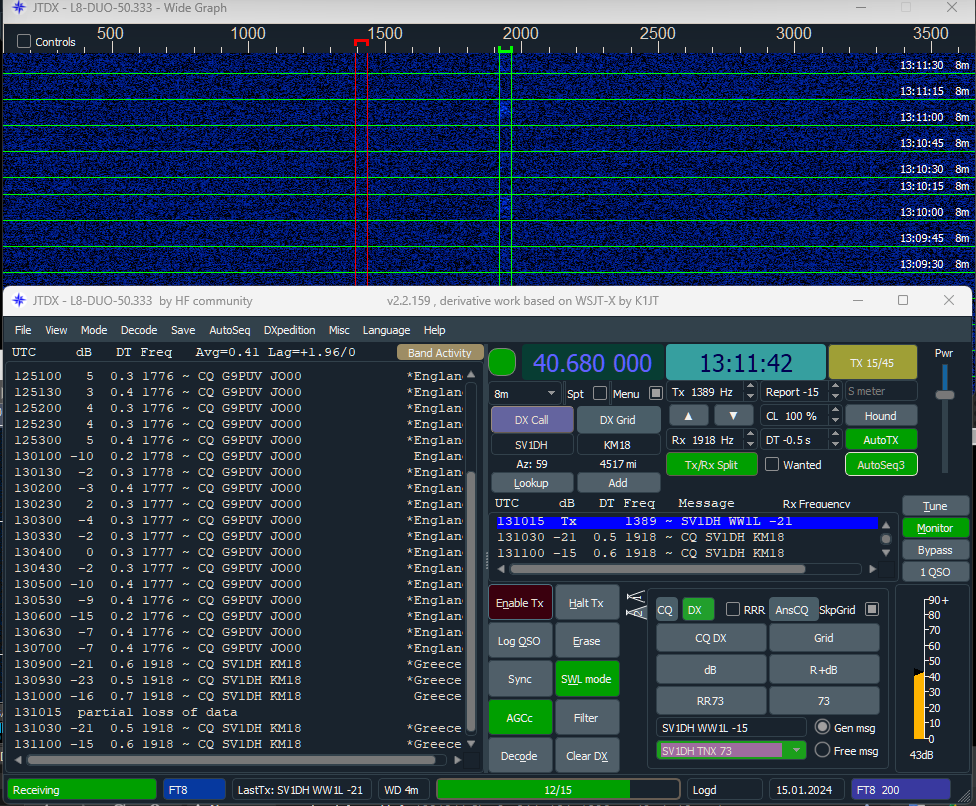Click the JTDX star icon in main title bar
976x806 pixels.
[x=19, y=301]
